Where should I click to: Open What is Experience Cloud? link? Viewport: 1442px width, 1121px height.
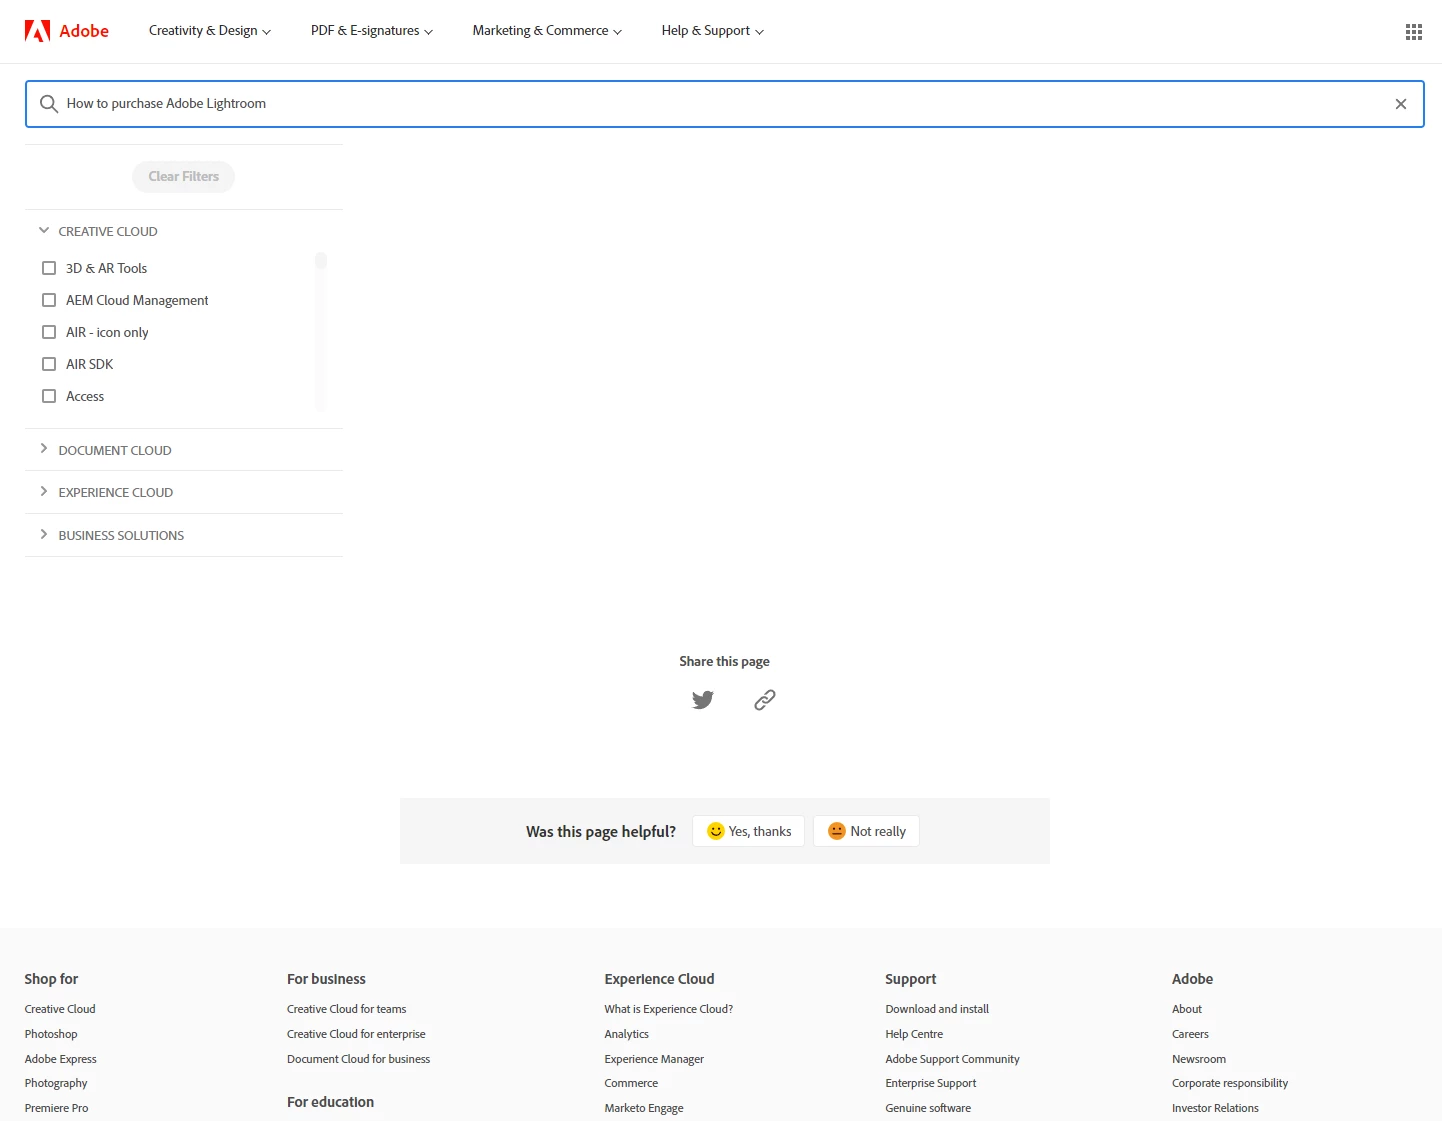669,1009
